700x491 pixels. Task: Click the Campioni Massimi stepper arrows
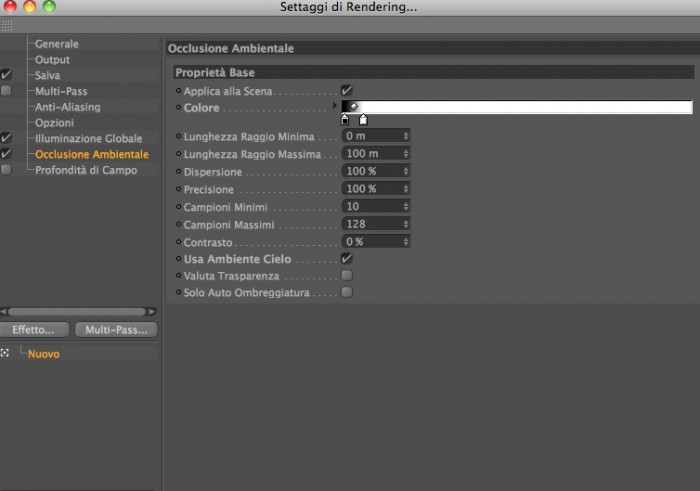tap(406, 224)
